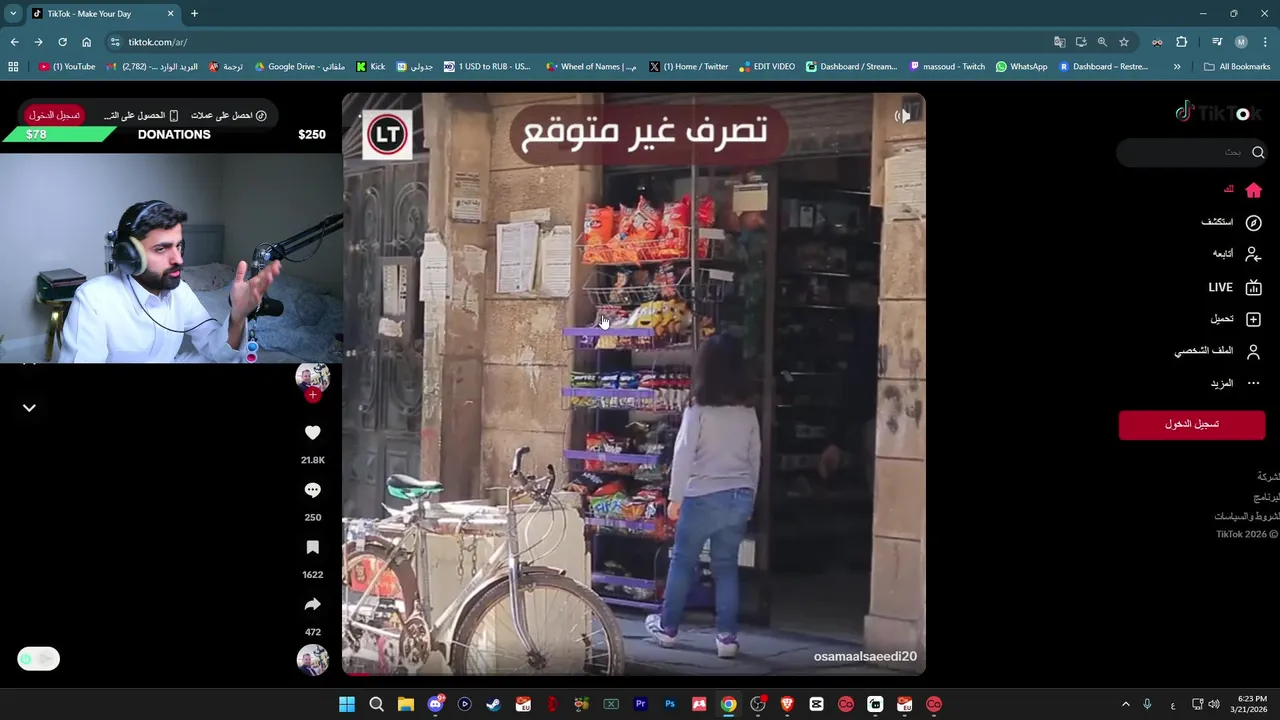
Task: Click Get app (الحصول على) button
Action: pyautogui.click(x=141, y=115)
